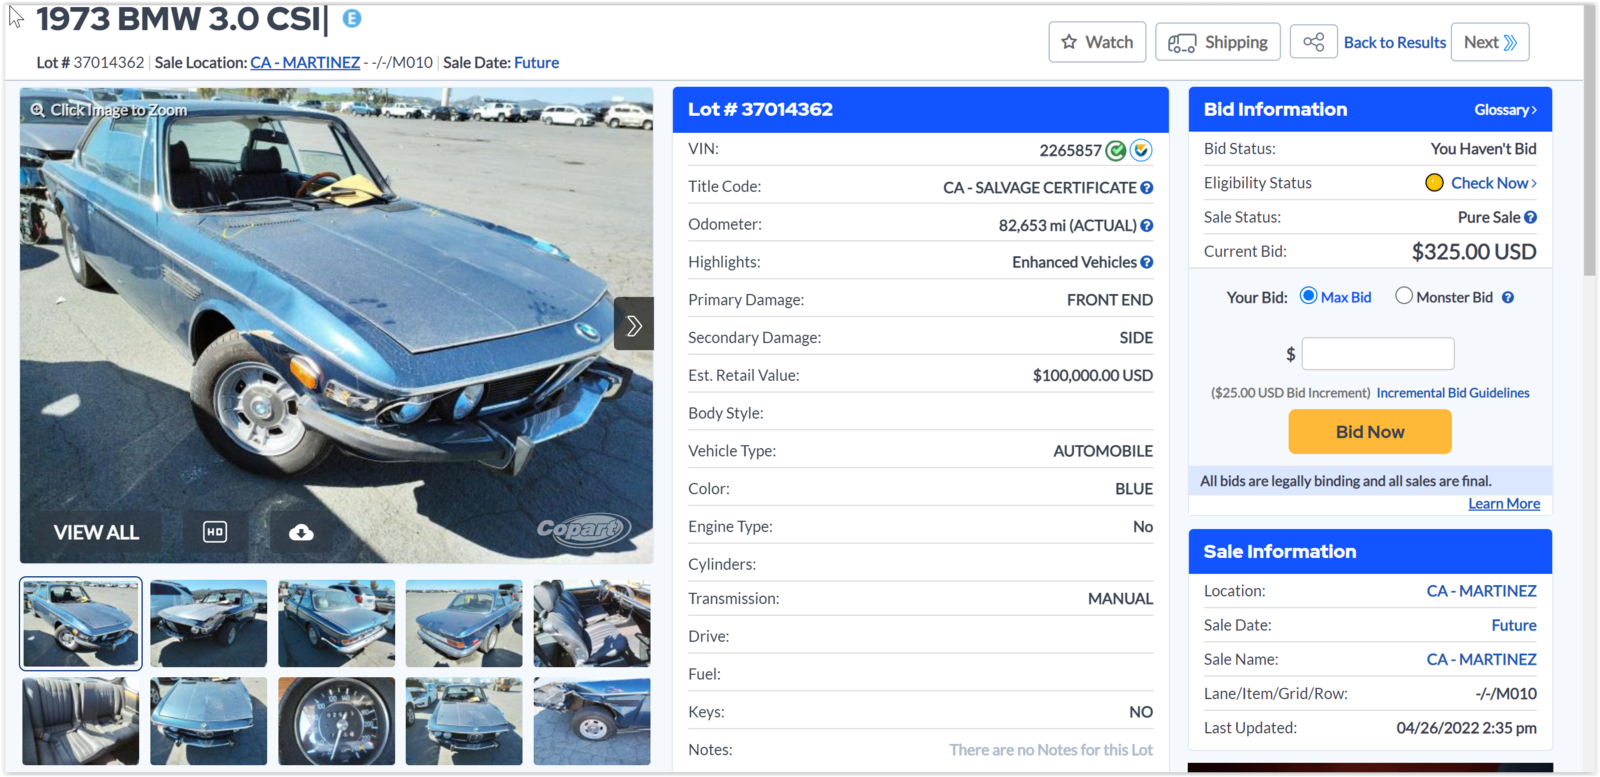1600x777 pixels.
Task: Click the 'Pure Sale' status text
Action: click(x=1489, y=217)
